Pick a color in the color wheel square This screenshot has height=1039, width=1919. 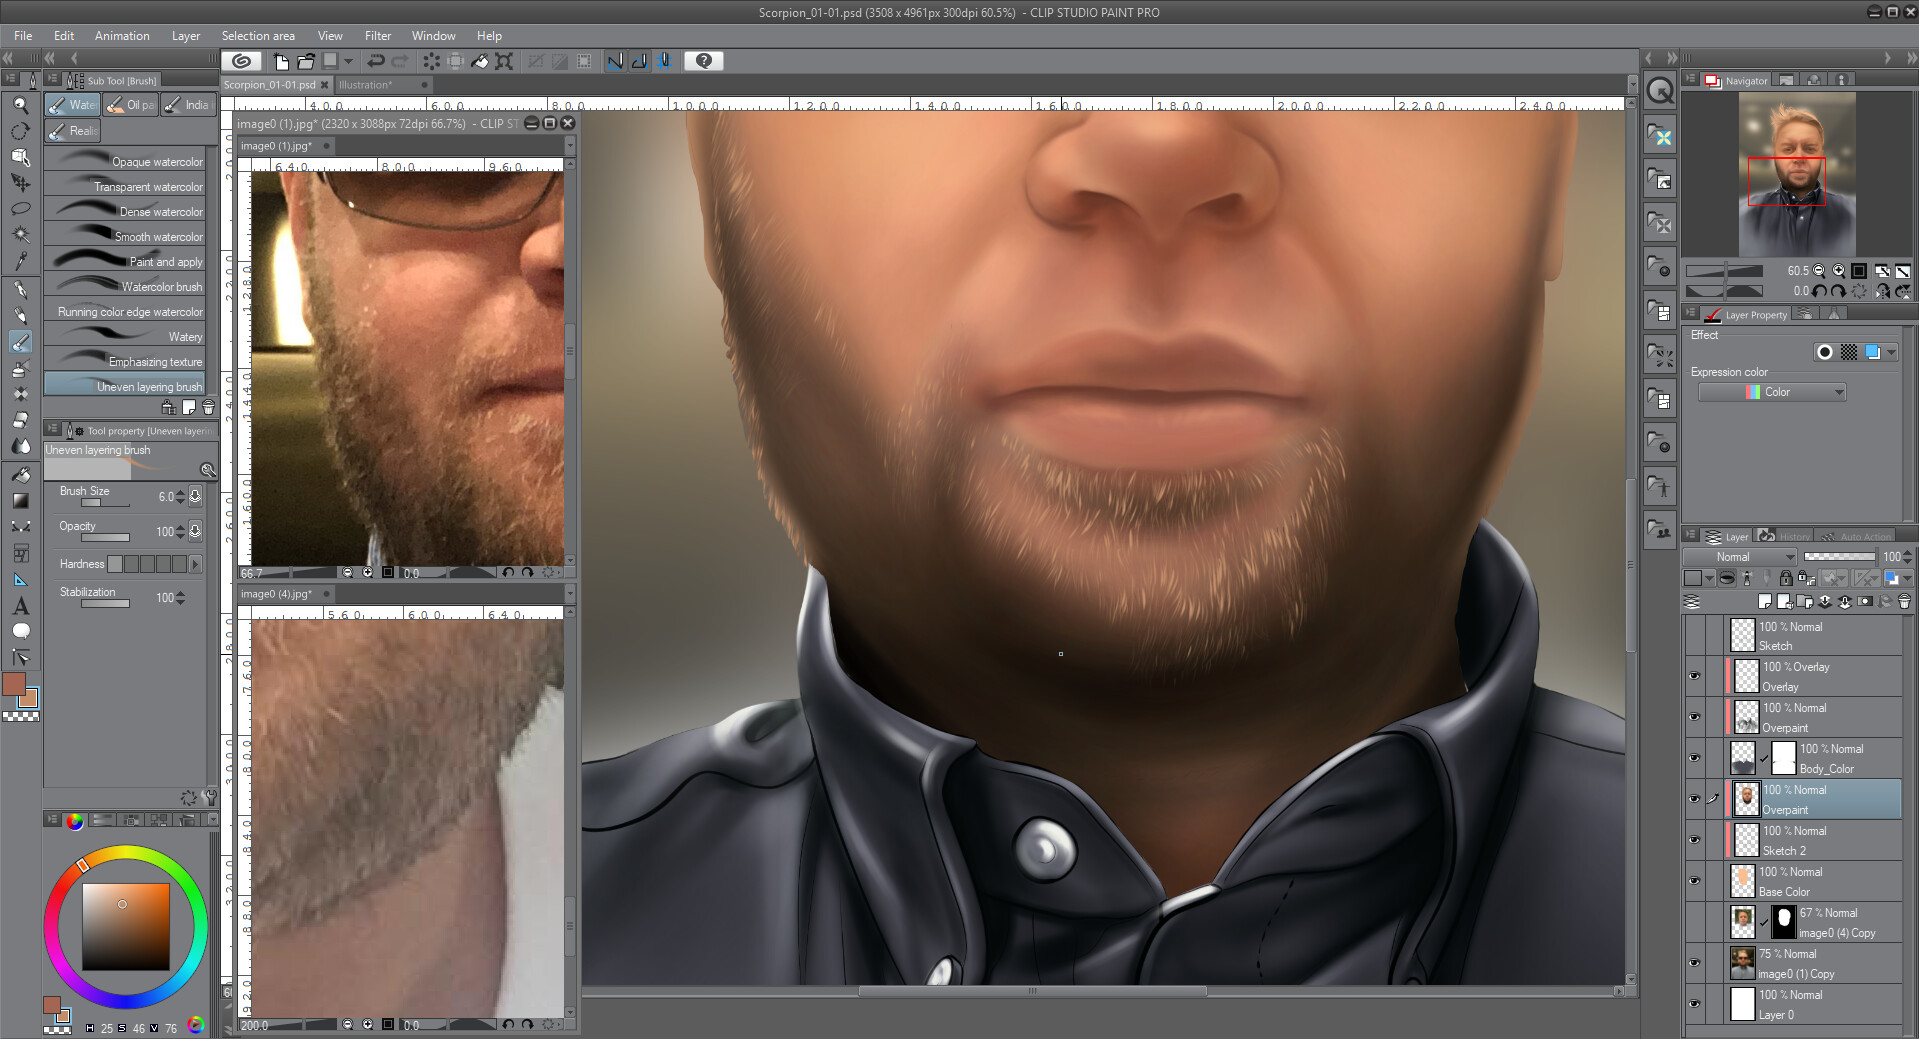pos(125,926)
